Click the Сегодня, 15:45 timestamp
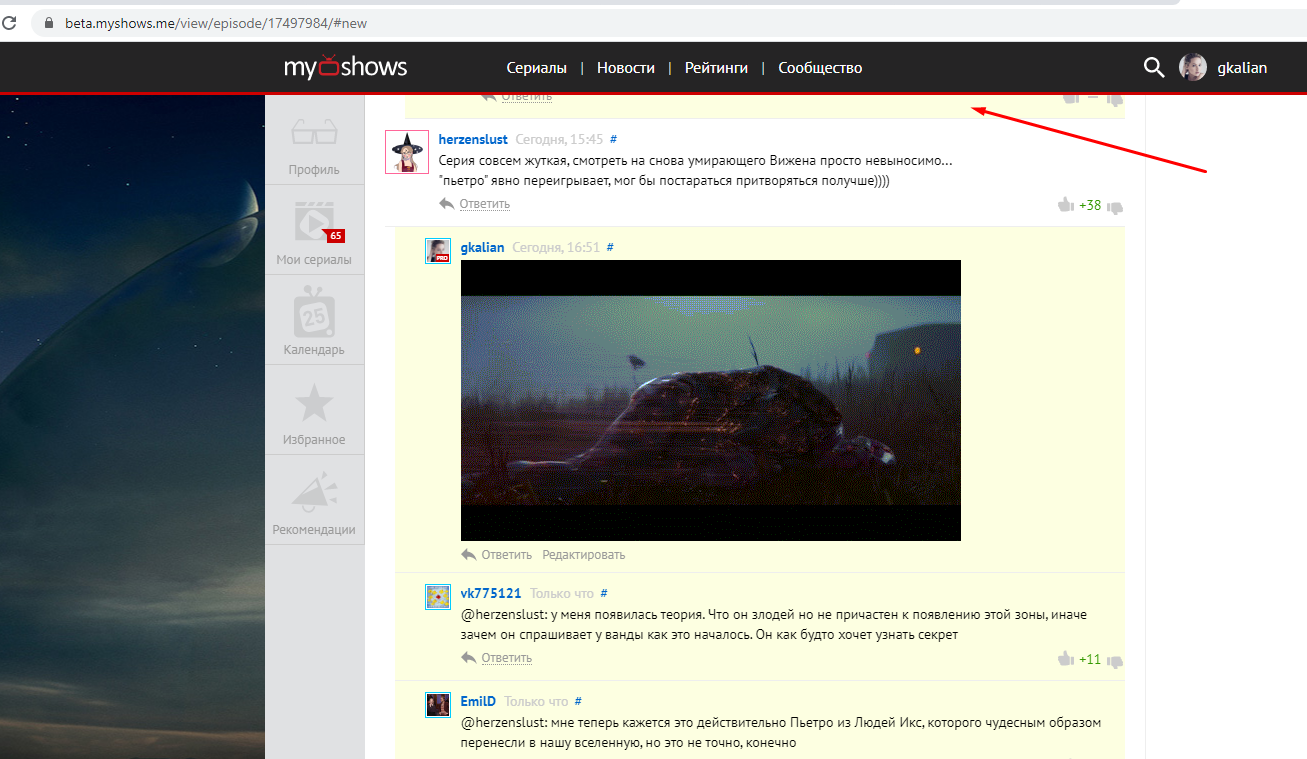Viewport: 1307px width, 759px height. (559, 139)
